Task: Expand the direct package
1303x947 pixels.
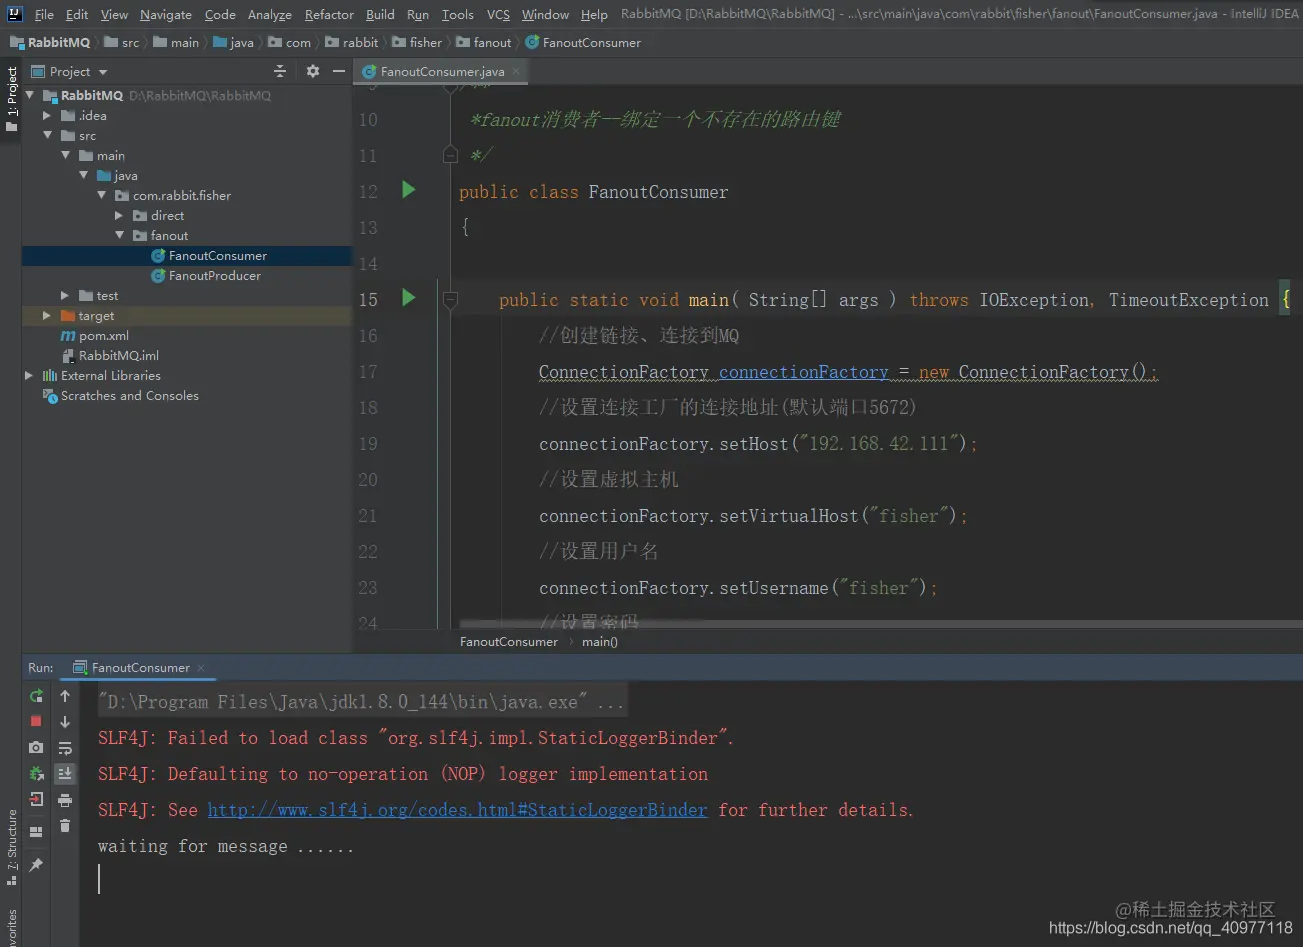Action: pyautogui.click(x=119, y=215)
